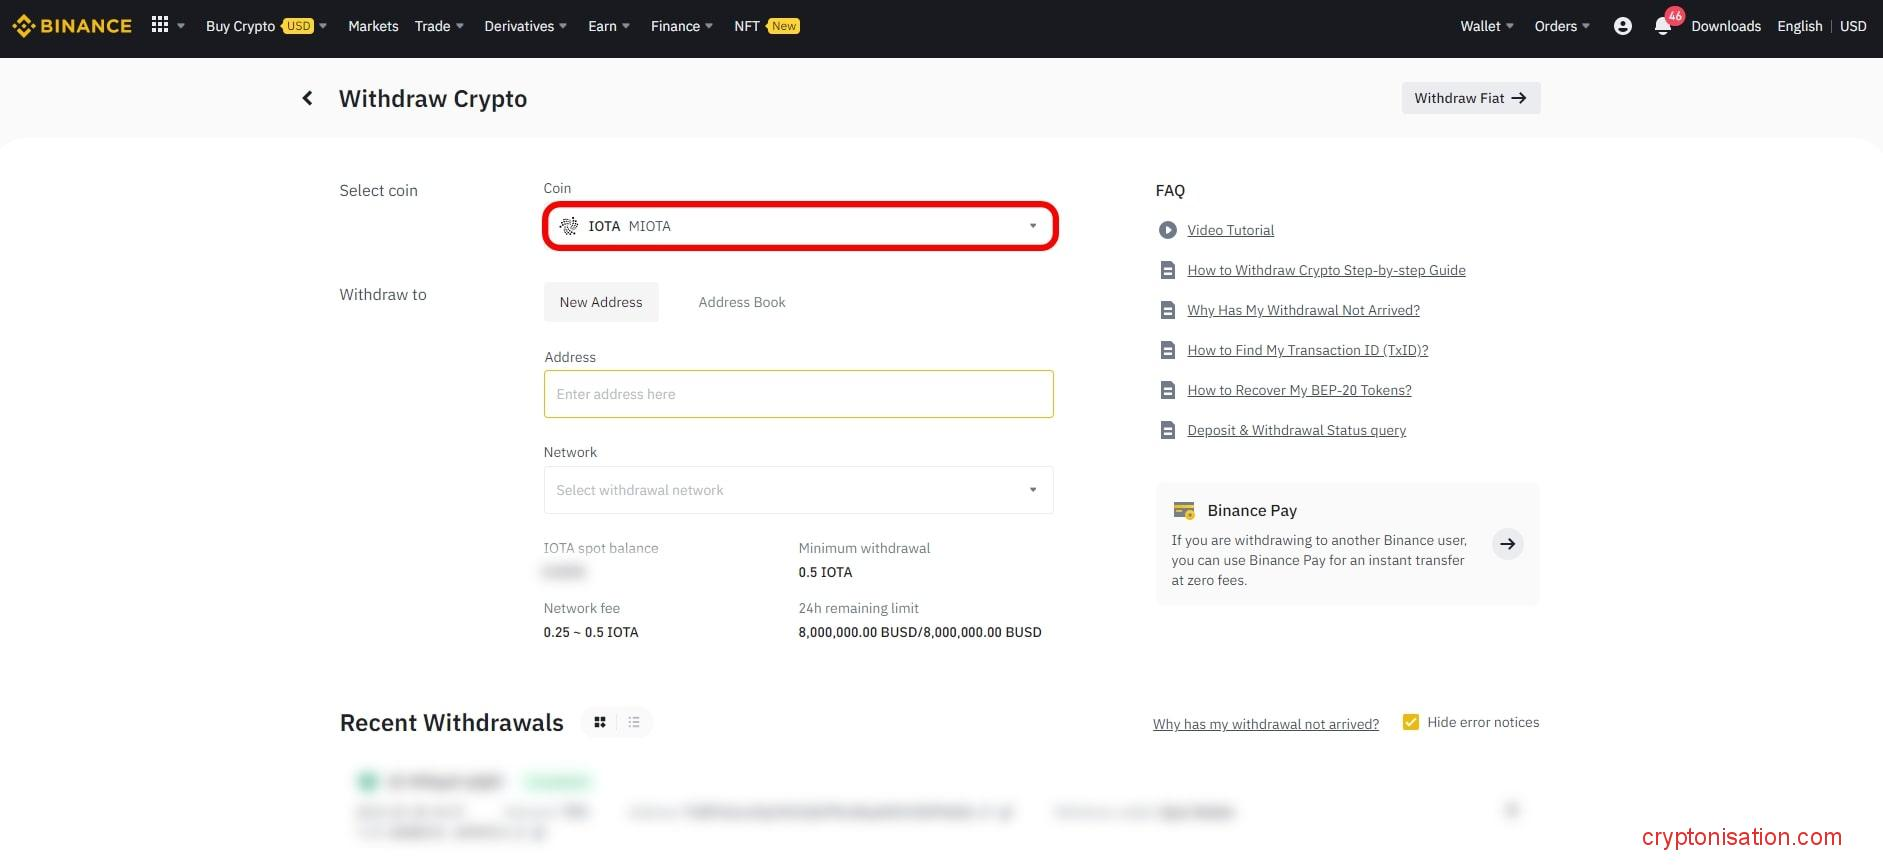Screen dimensions: 1883x868
Task: Click the document icon beside Transaction ID link
Action: click(x=1167, y=350)
